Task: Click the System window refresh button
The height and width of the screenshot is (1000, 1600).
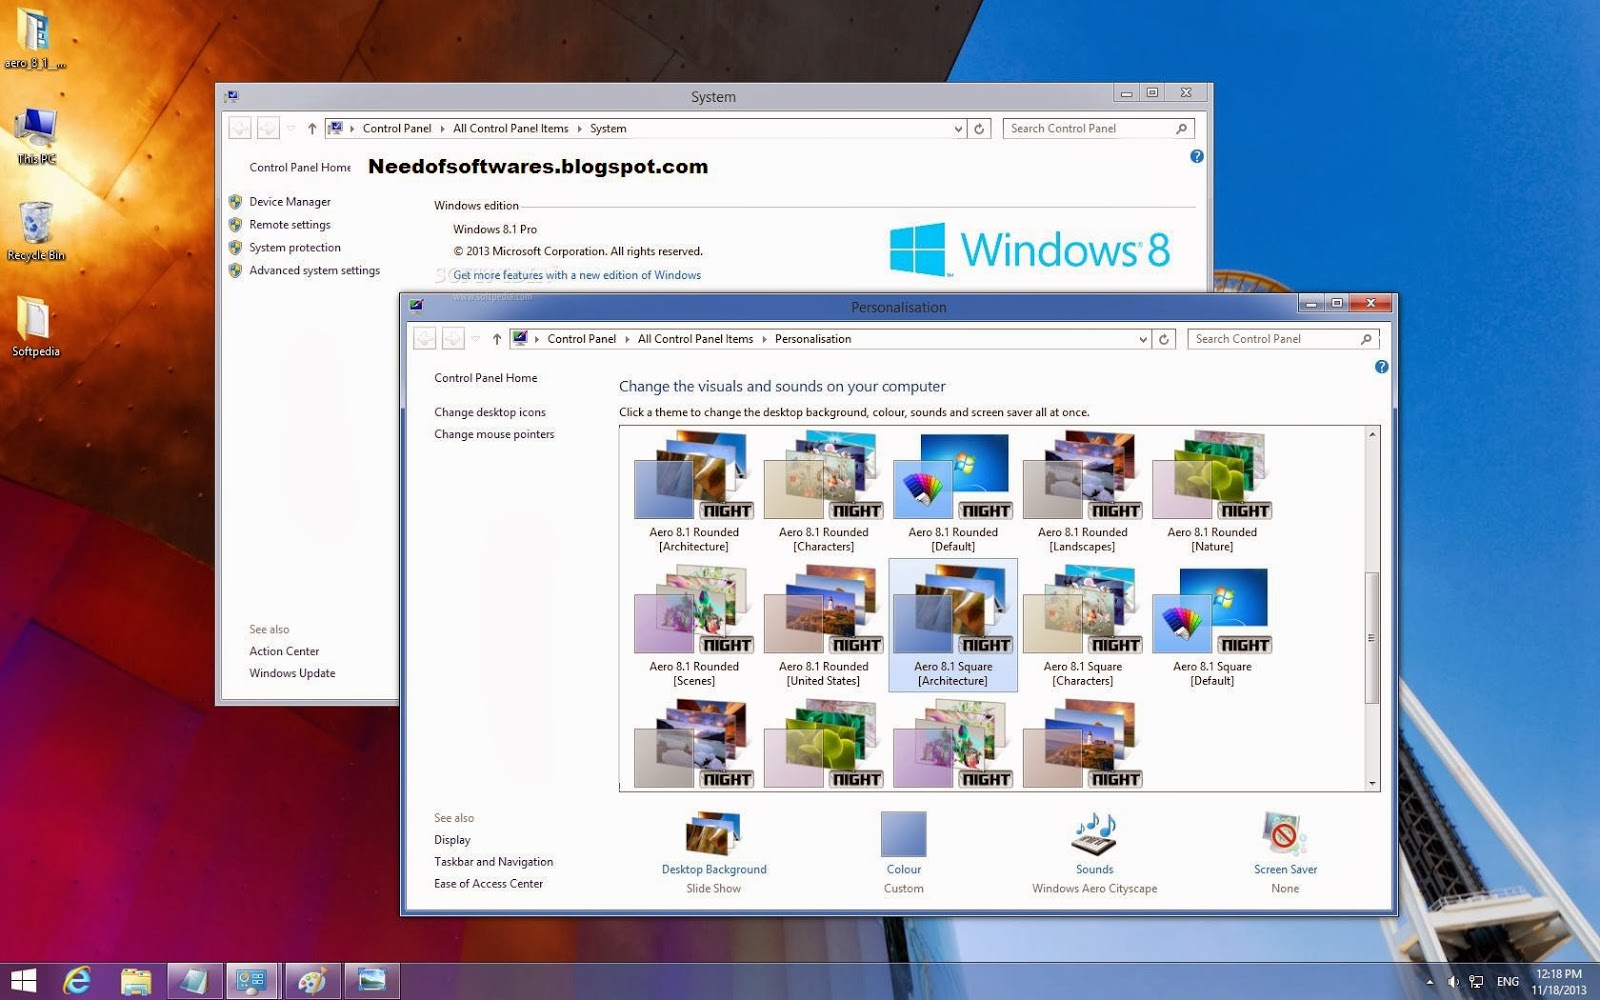Action: (980, 128)
